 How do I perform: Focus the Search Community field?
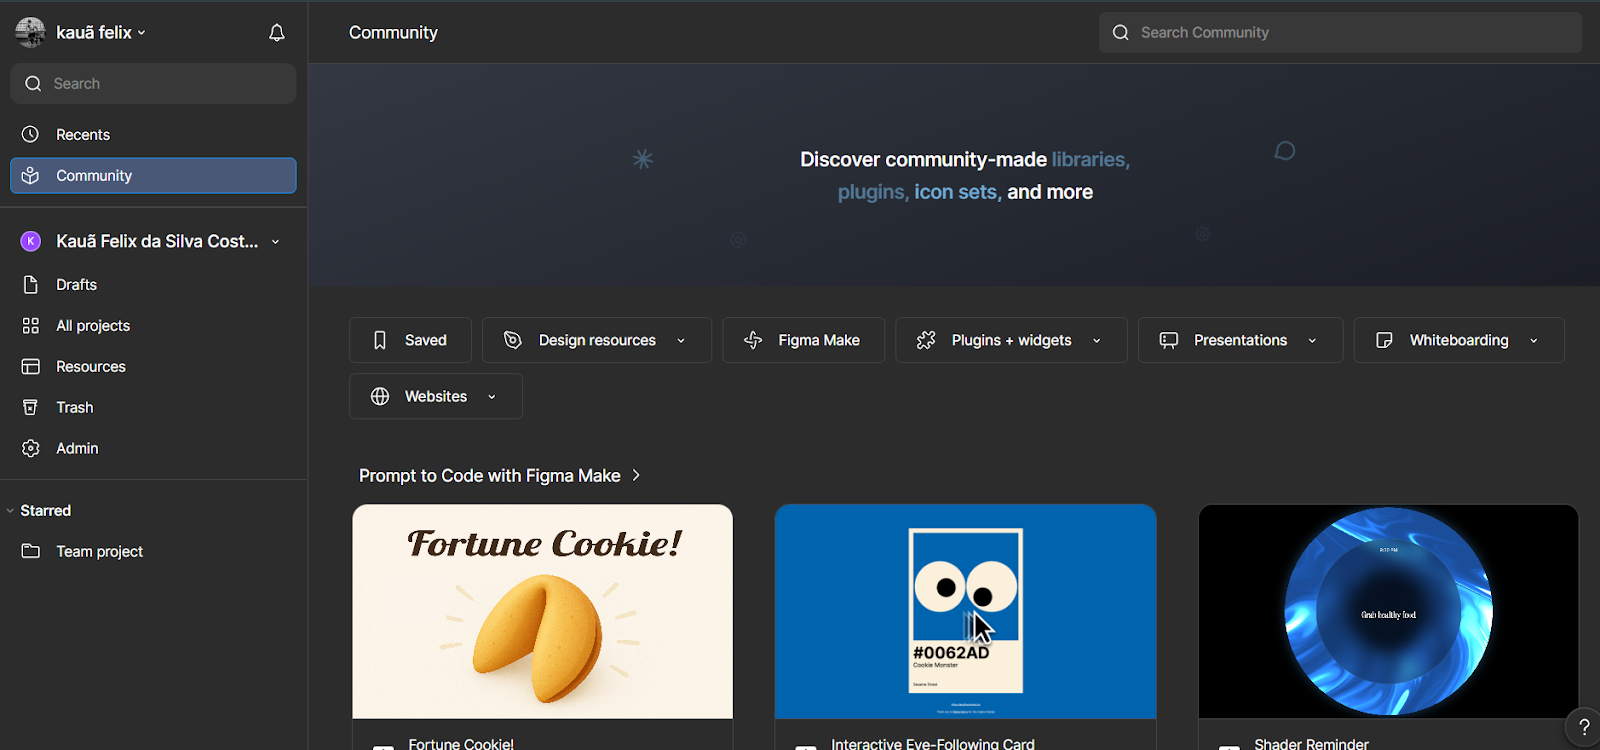pyautogui.click(x=1340, y=33)
